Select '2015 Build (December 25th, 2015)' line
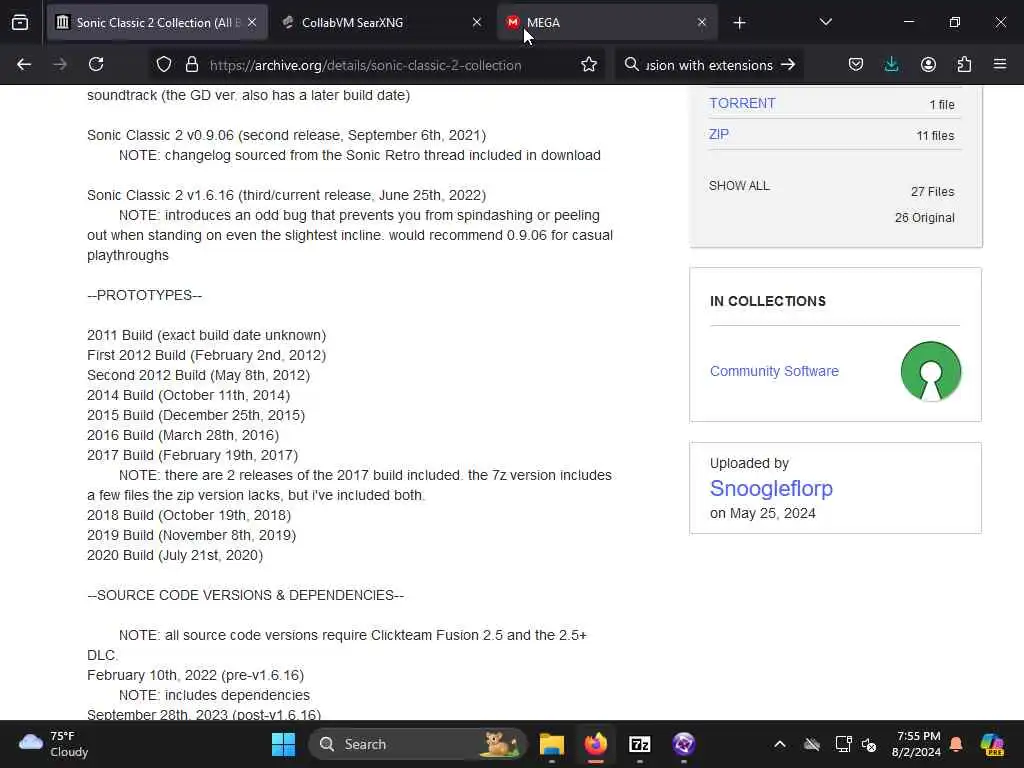Image resolution: width=1024 pixels, height=768 pixels. [x=196, y=415]
